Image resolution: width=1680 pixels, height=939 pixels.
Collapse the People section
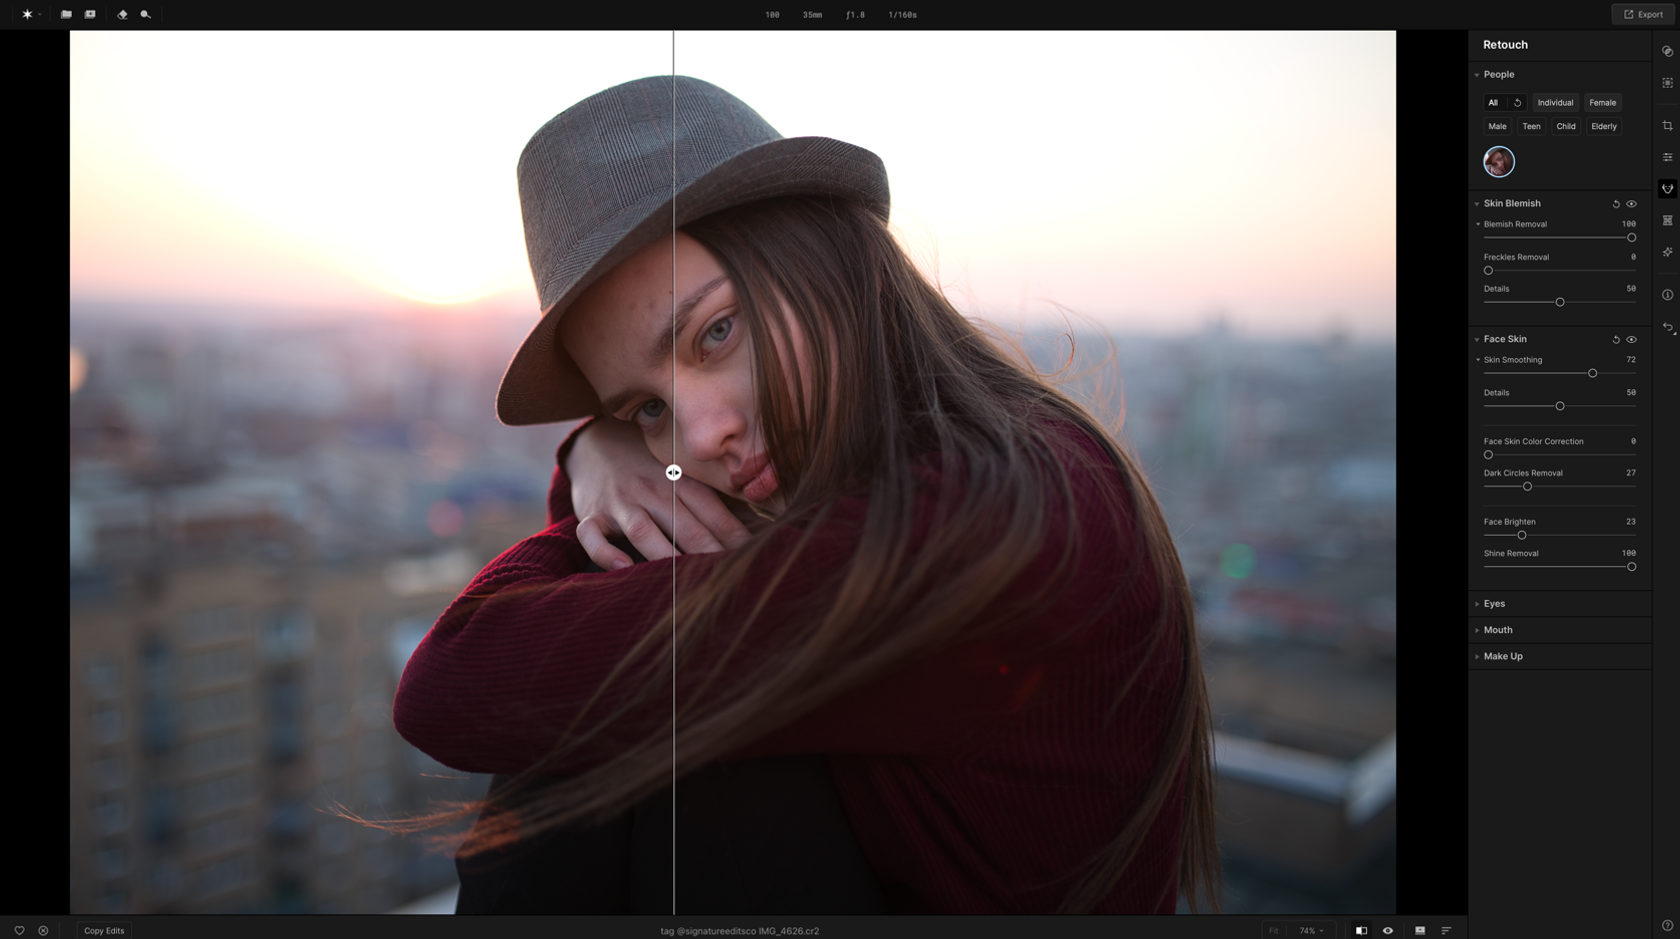(1477, 74)
